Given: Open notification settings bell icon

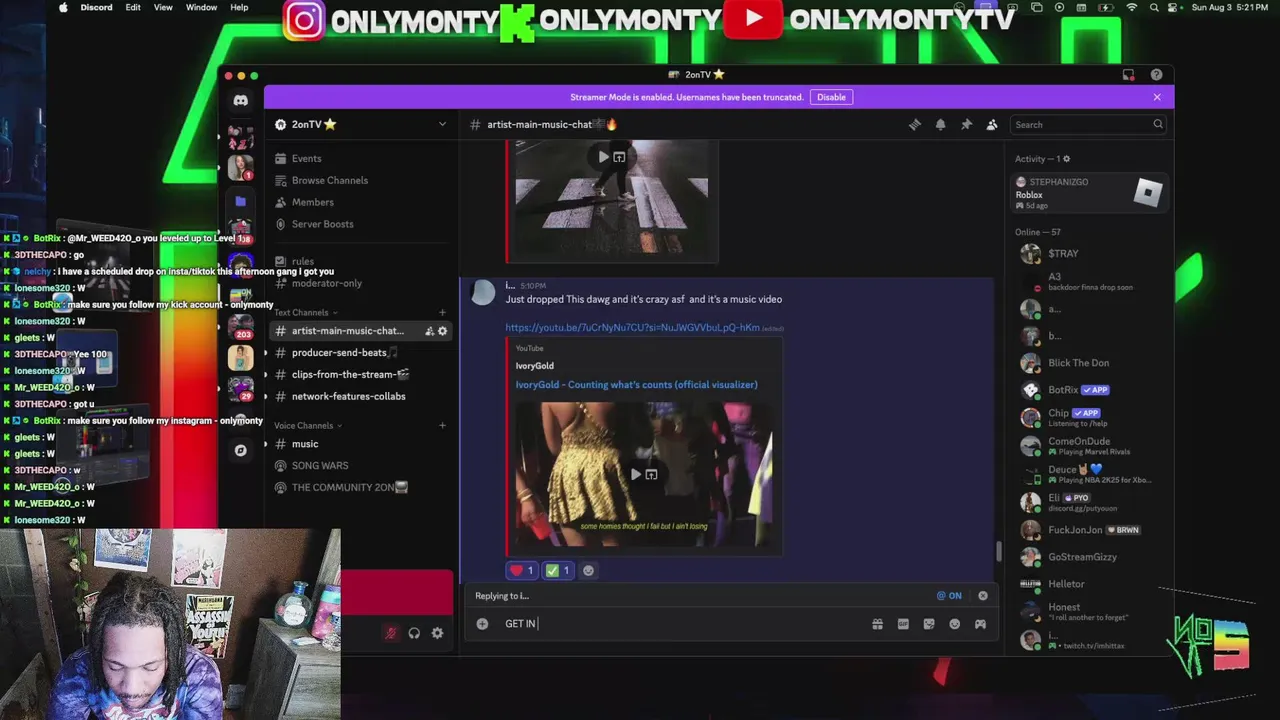Looking at the screenshot, I should click(x=940, y=125).
